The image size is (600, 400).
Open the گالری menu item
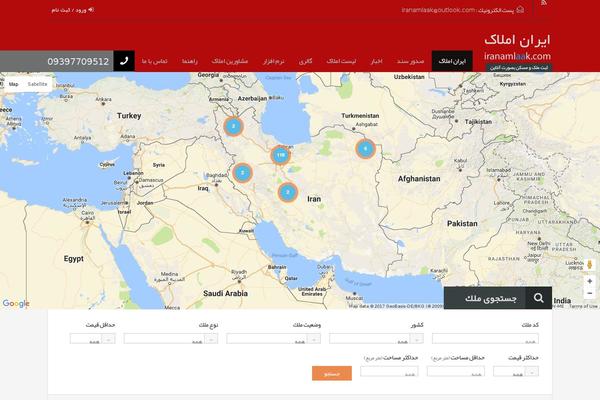click(305, 61)
